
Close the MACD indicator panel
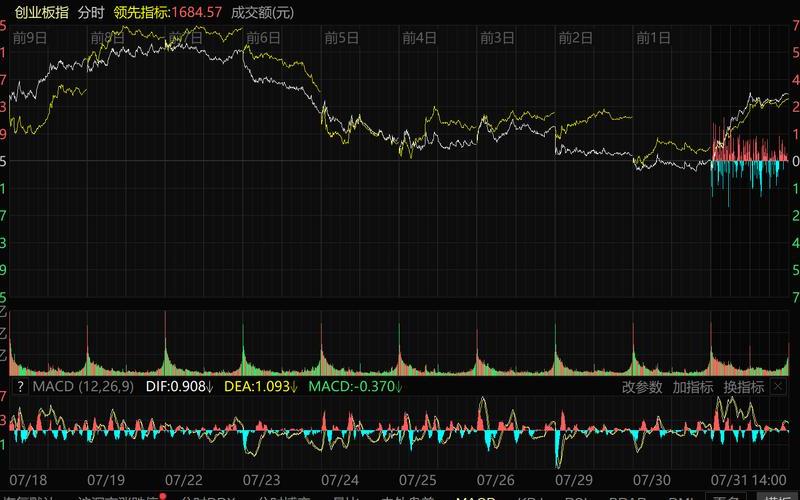click(777, 387)
